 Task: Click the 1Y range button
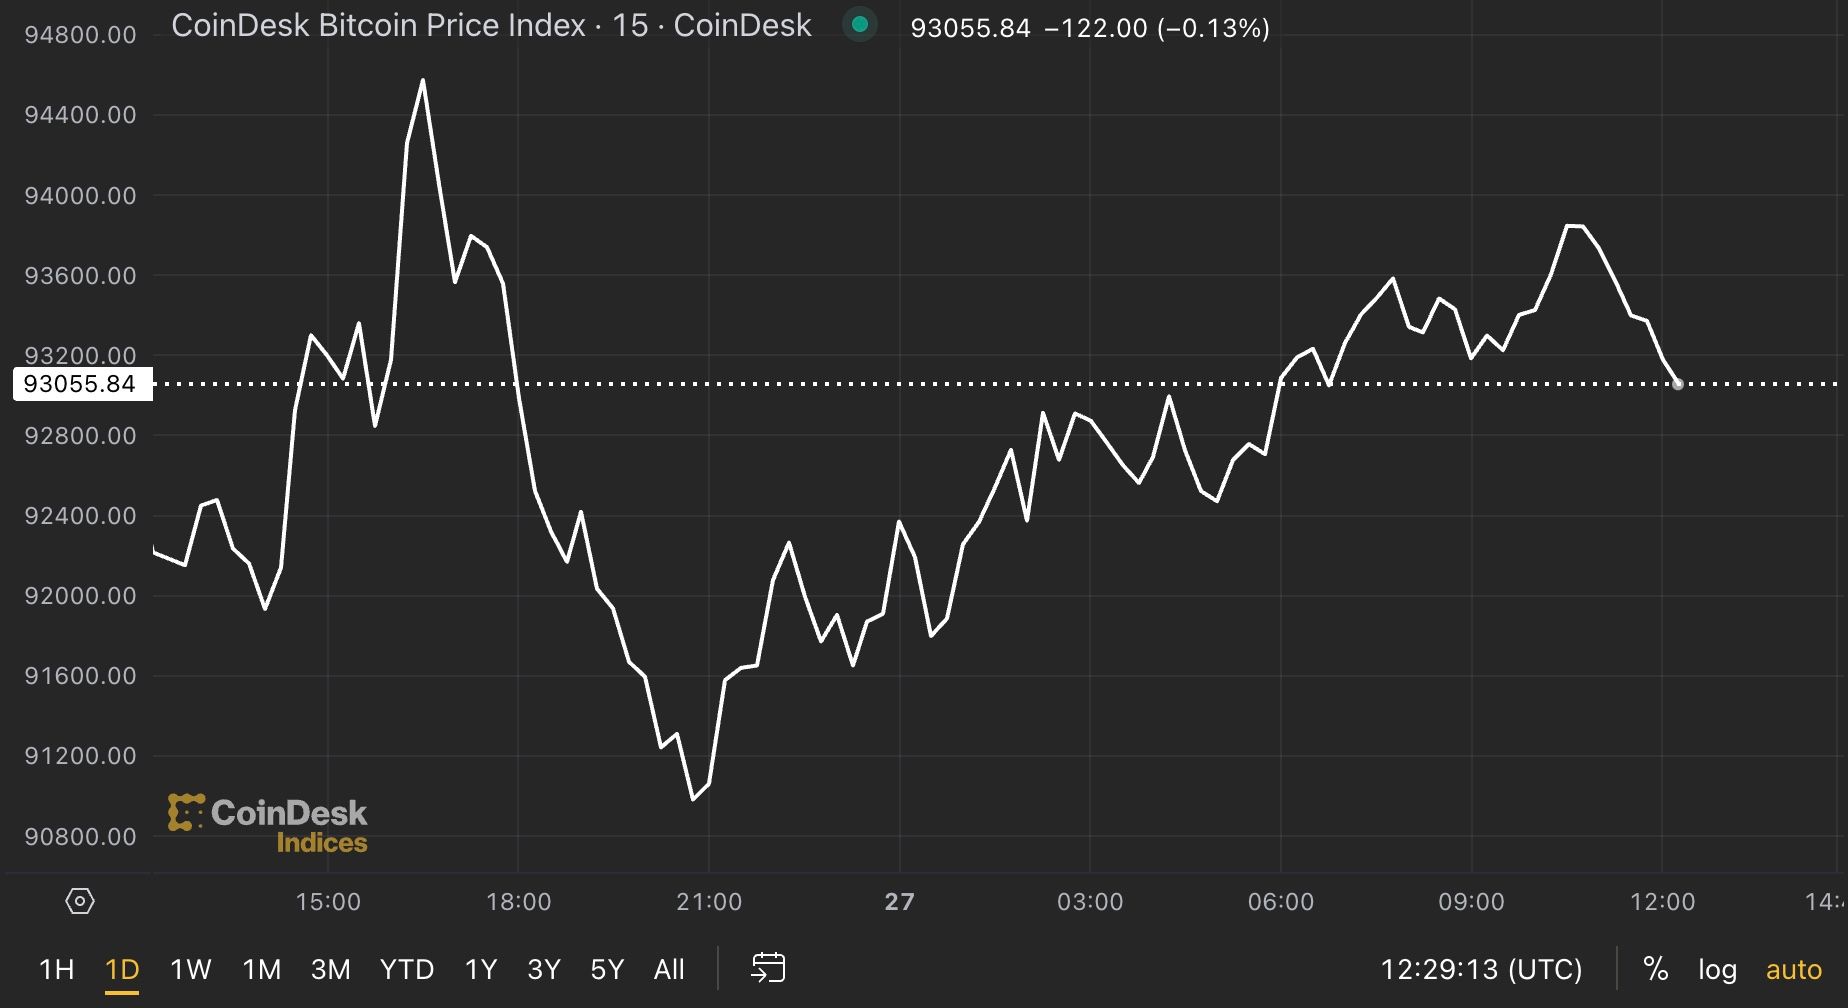pos(481,968)
